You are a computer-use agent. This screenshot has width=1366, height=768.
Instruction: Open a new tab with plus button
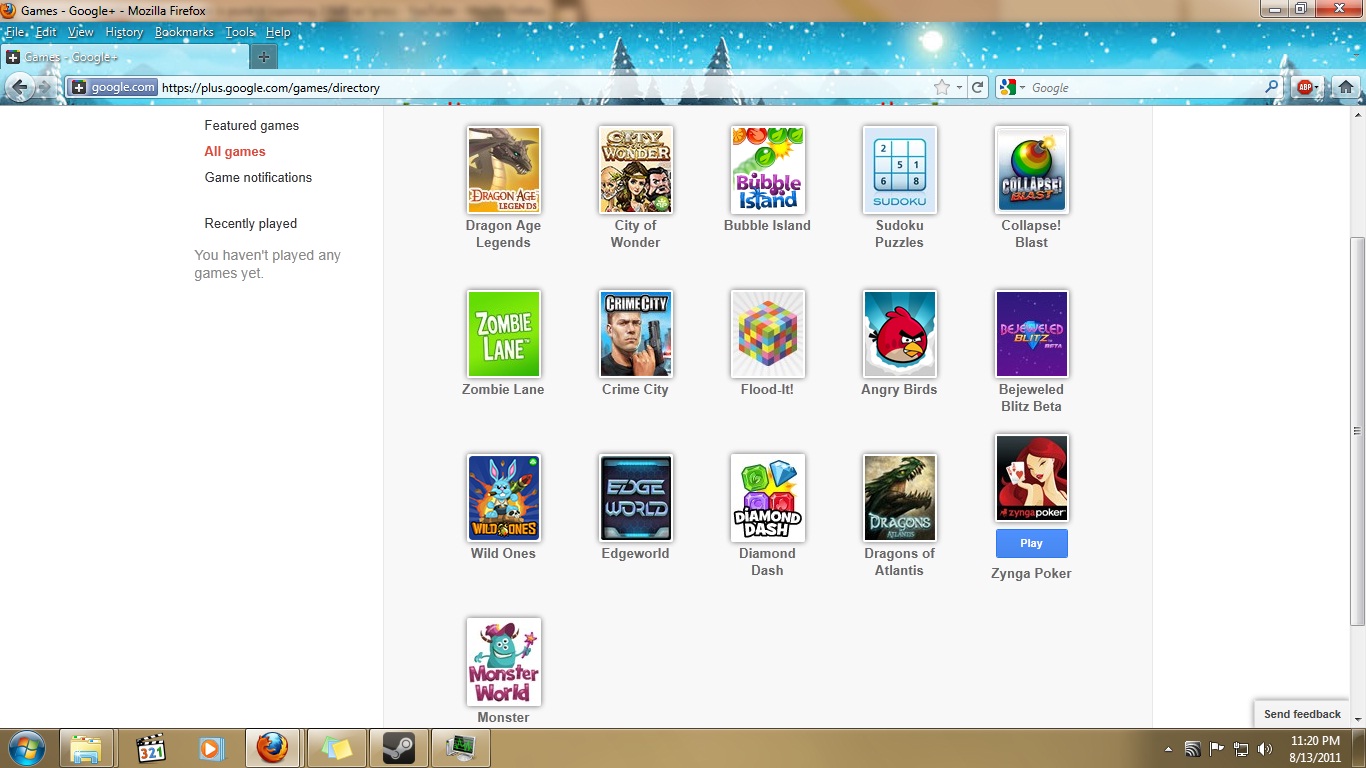click(263, 57)
